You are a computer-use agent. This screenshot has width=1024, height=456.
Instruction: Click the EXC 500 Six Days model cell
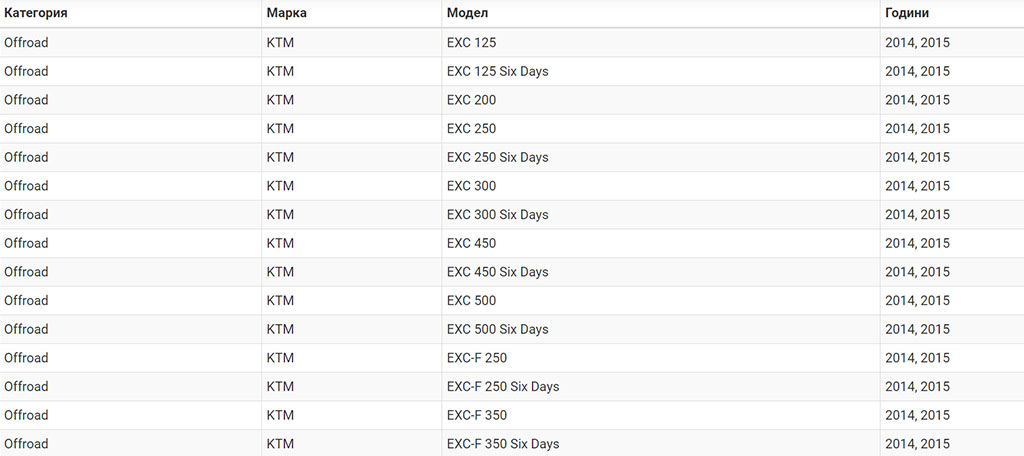(661, 330)
